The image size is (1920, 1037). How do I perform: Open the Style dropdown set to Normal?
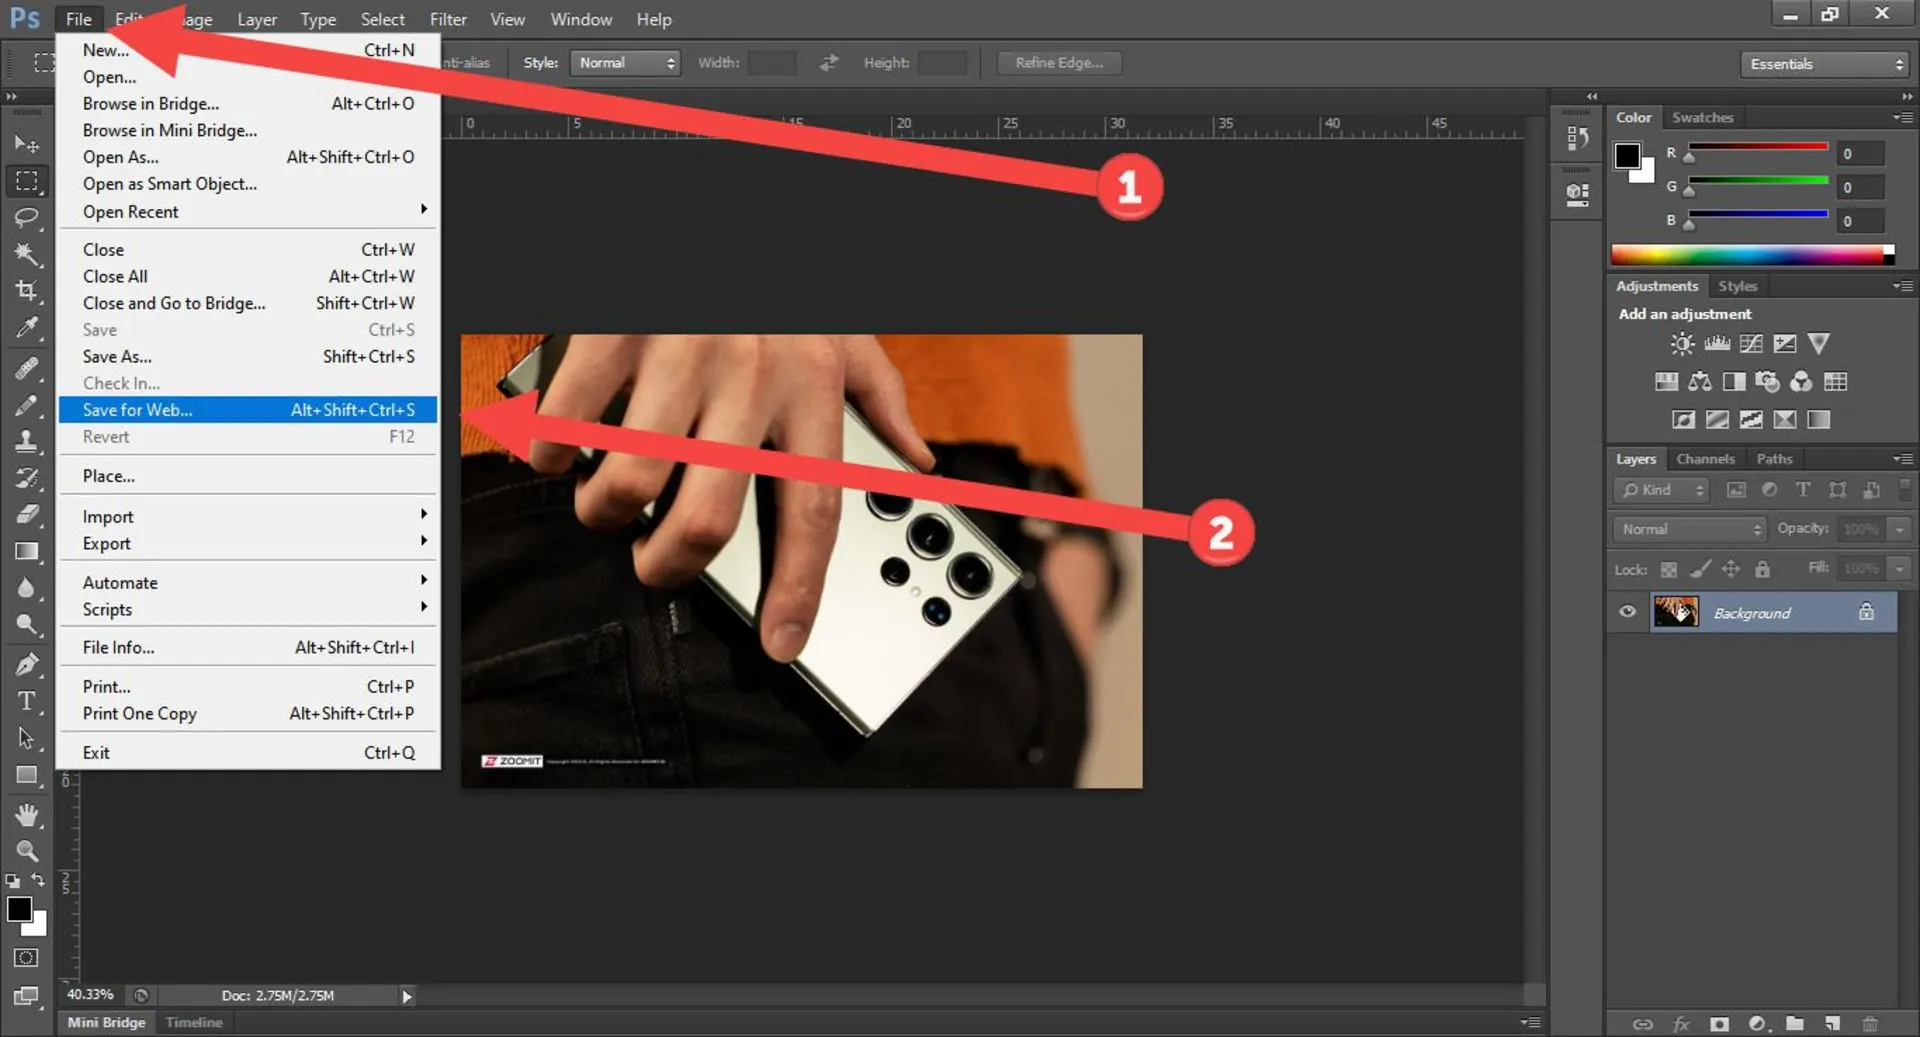pyautogui.click(x=626, y=63)
